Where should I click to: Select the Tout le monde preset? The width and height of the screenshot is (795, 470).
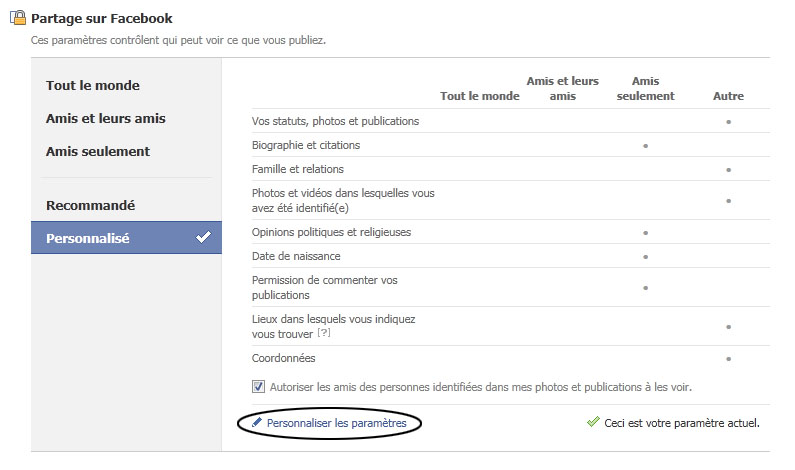click(93, 85)
